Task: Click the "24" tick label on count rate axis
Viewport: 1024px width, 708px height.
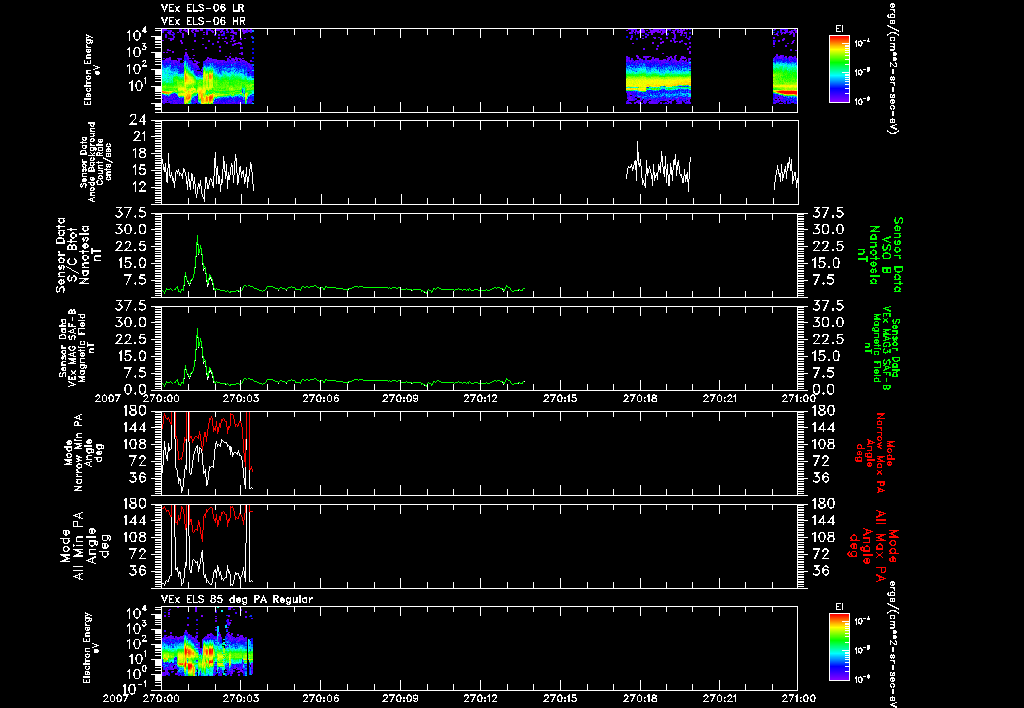Action: point(137,120)
